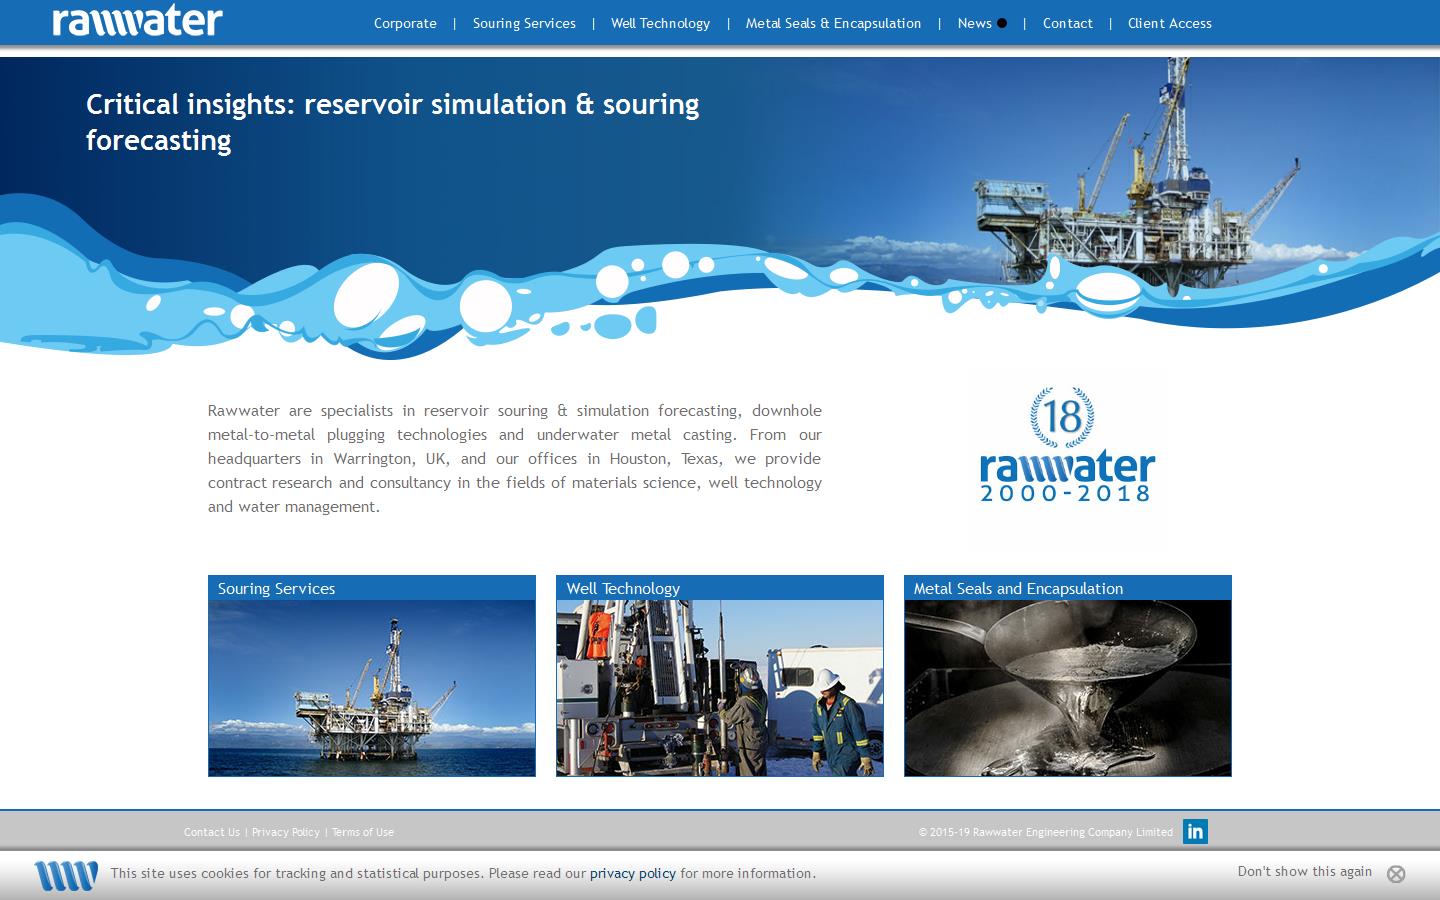Click the Rawwater specialists intro paragraph
Image resolution: width=1440 pixels, height=900 pixels.
pyautogui.click(x=515, y=458)
